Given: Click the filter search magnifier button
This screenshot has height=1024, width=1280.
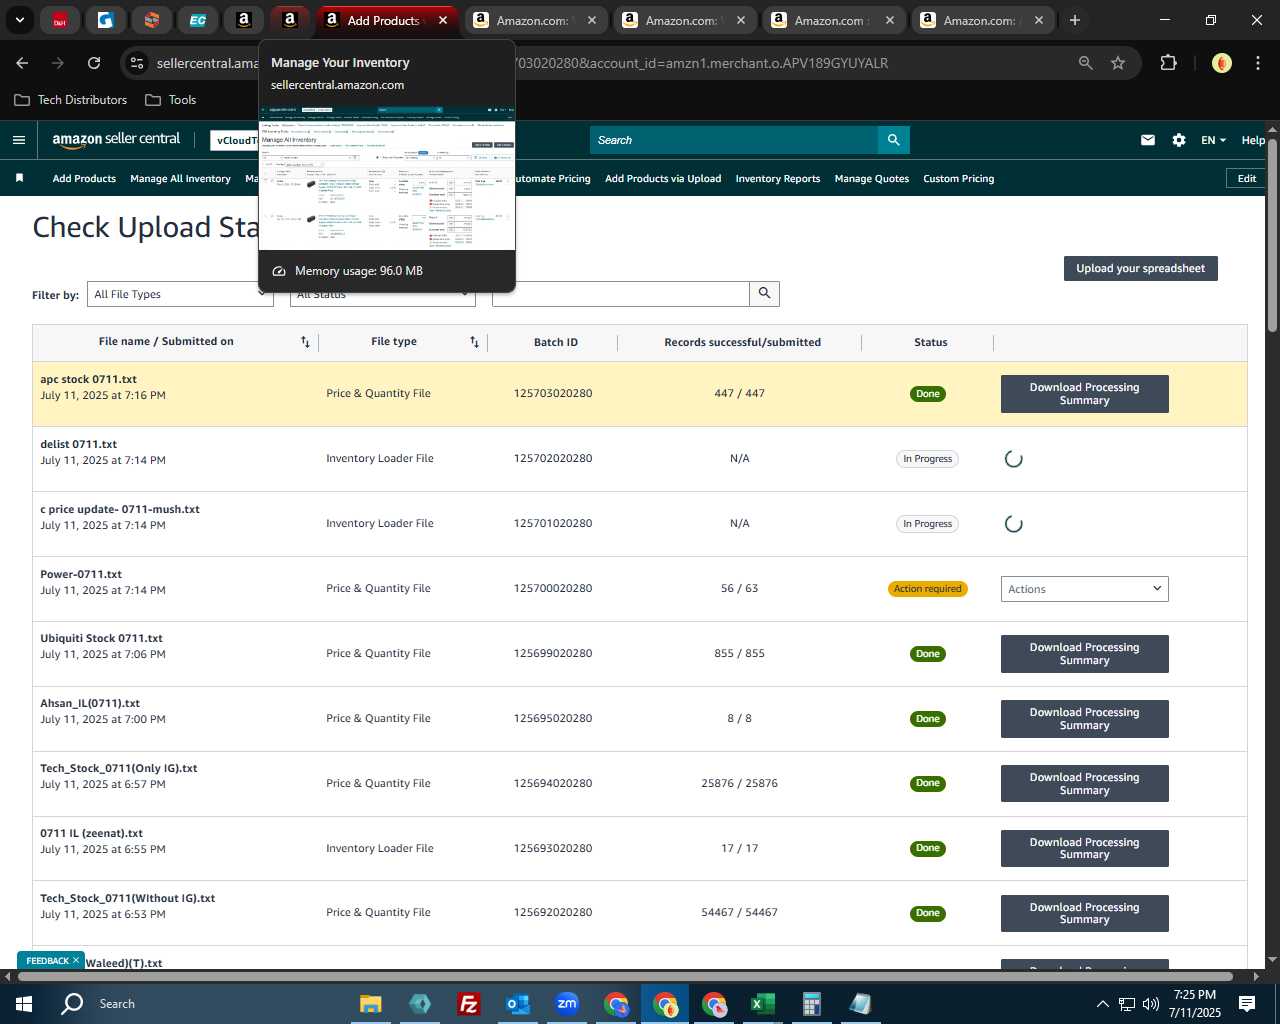Looking at the screenshot, I should [x=764, y=293].
